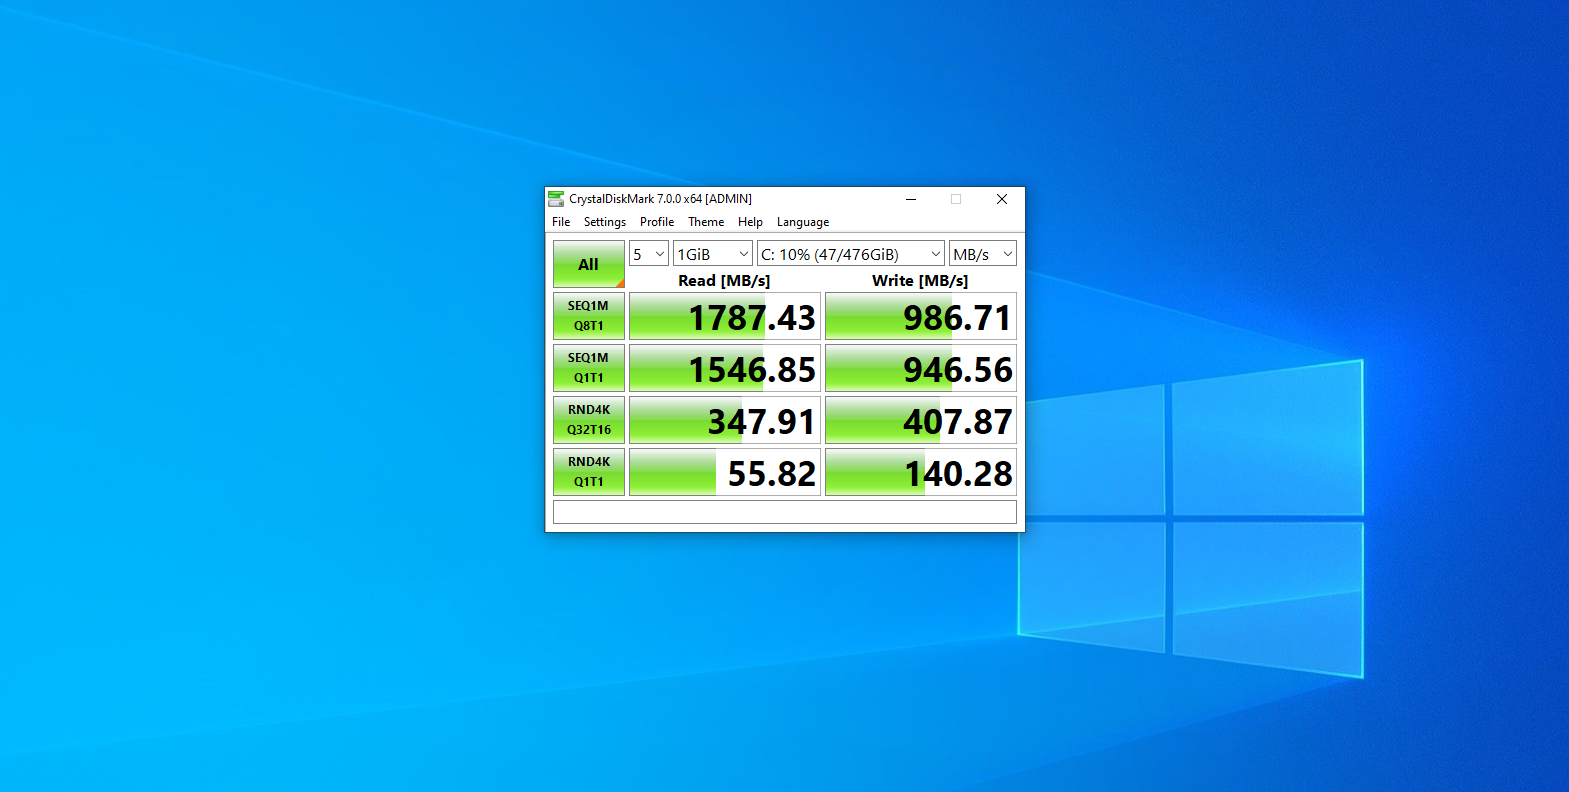
Task: Open the Profile menu
Action: point(657,222)
